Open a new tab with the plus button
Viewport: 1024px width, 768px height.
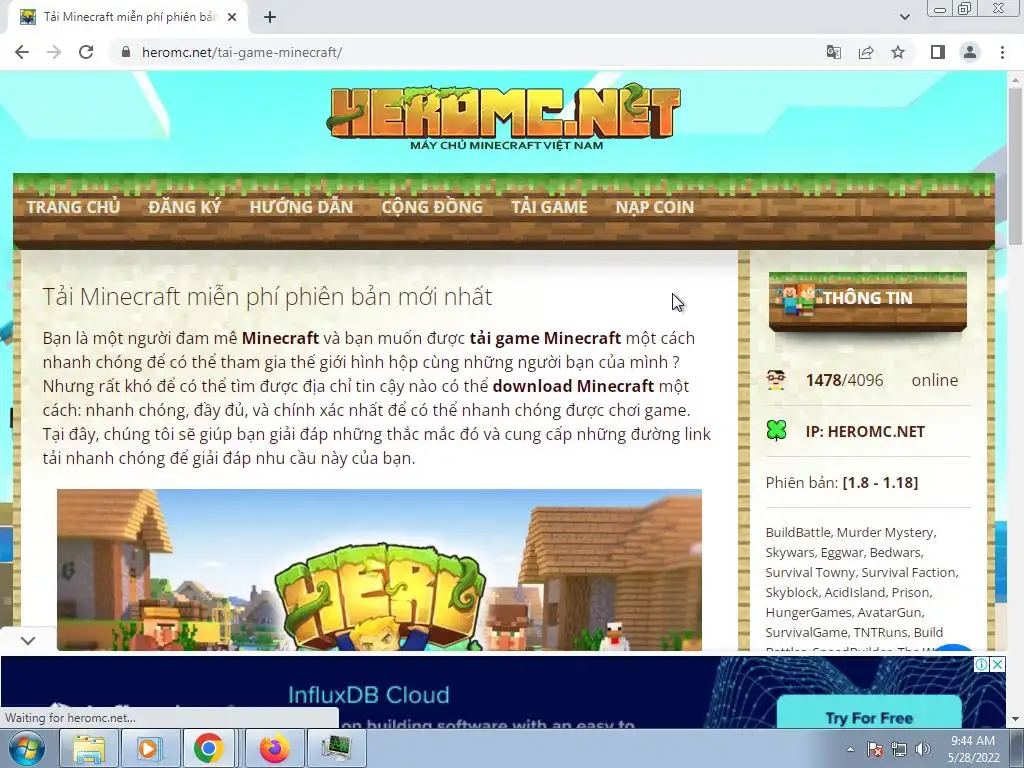click(x=270, y=18)
